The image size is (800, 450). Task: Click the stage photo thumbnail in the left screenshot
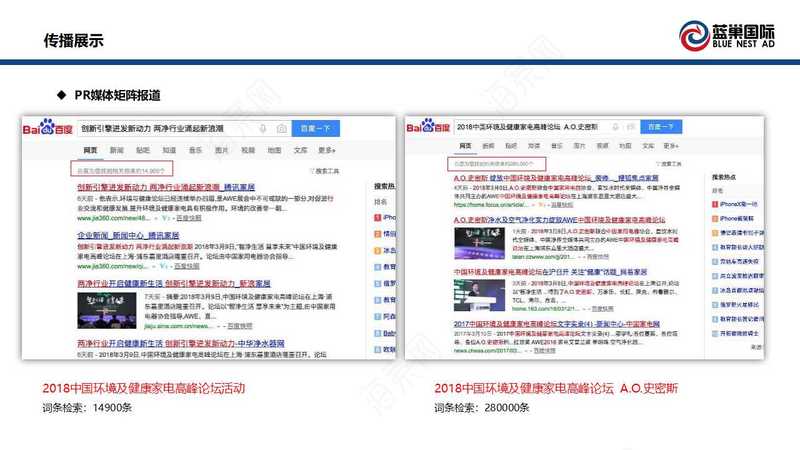click(x=107, y=310)
